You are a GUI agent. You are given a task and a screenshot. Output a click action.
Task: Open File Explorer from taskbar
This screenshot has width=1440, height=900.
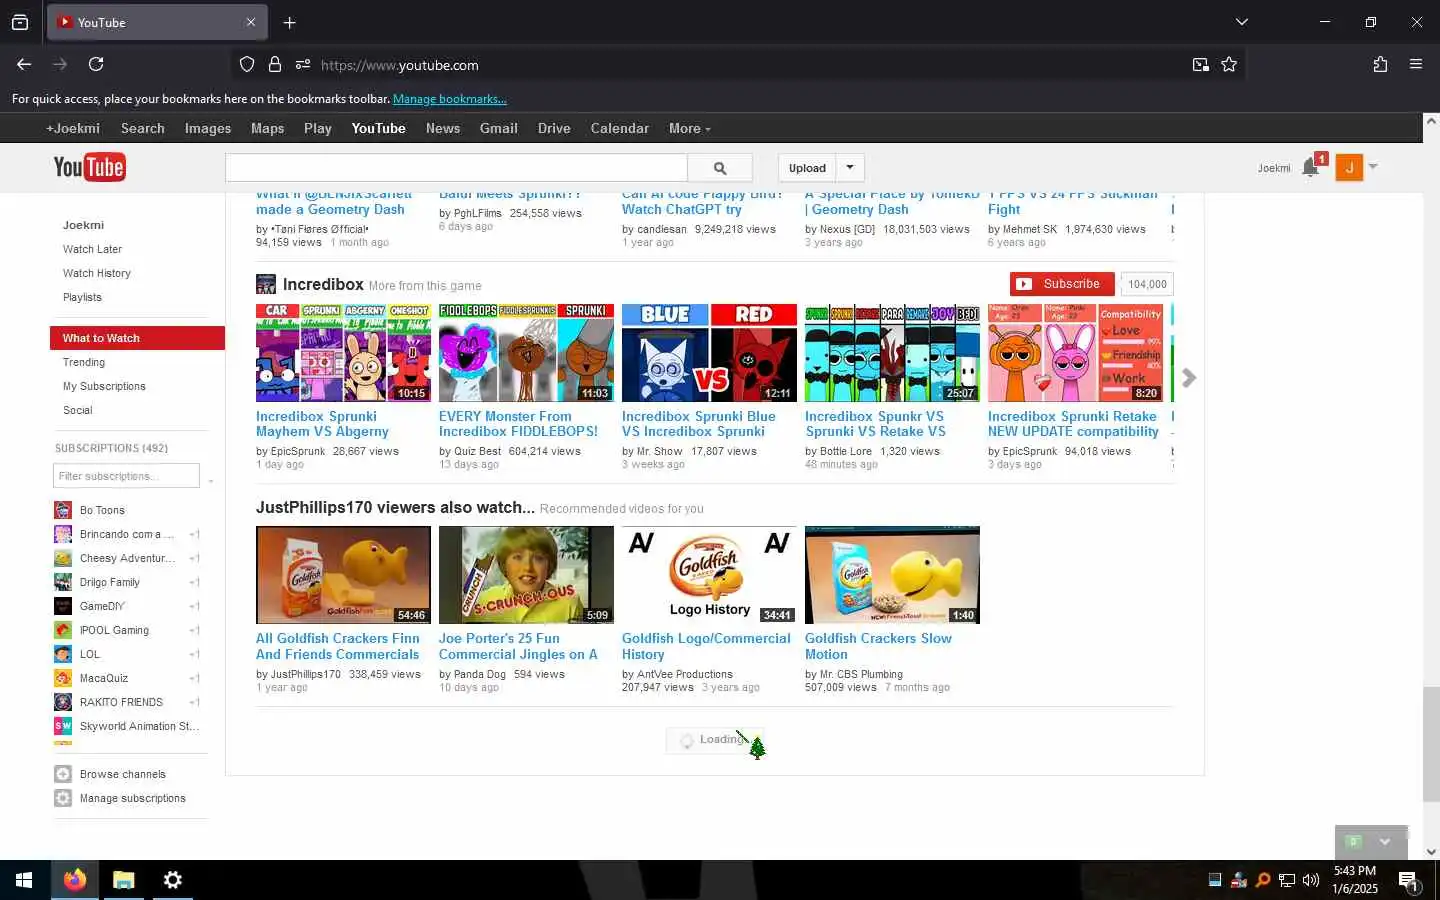[124, 880]
